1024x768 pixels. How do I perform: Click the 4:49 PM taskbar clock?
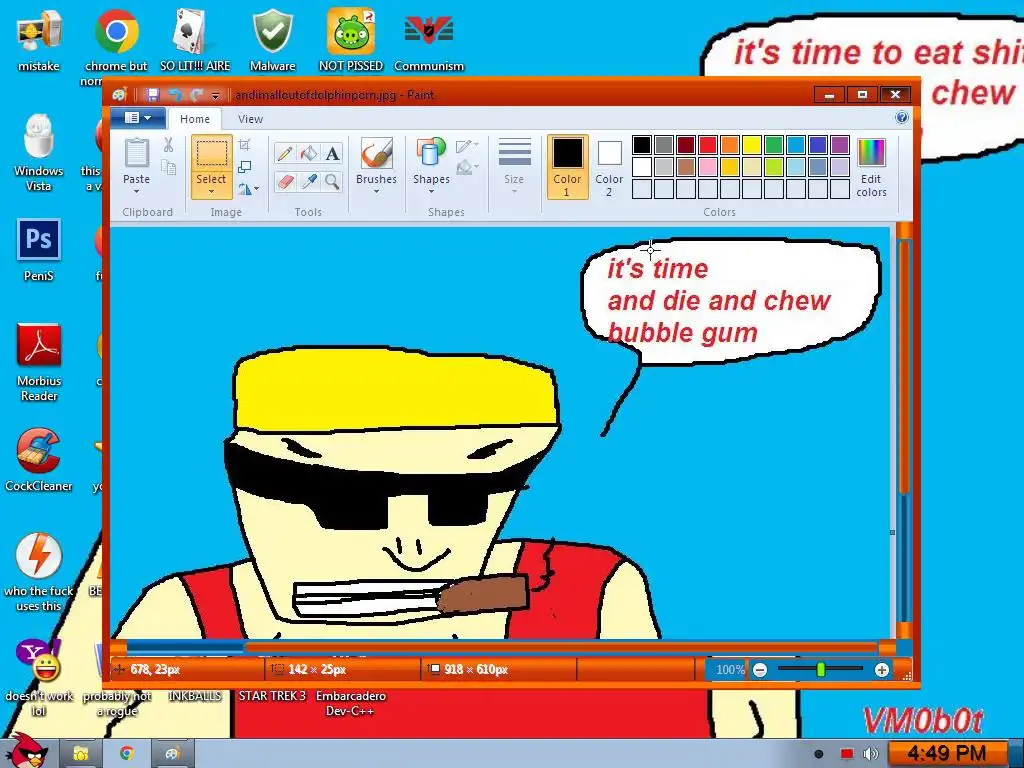click(946, 754)
